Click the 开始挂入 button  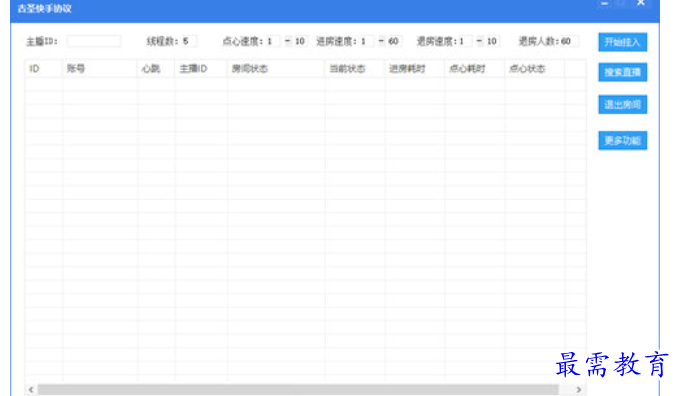click(622, 42)
